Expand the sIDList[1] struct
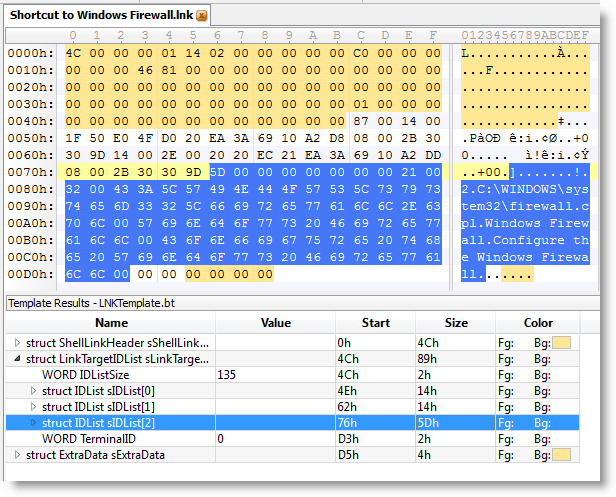Image resolution: width=616 pixels, height=497 pixels. click(x=34, y=407)
